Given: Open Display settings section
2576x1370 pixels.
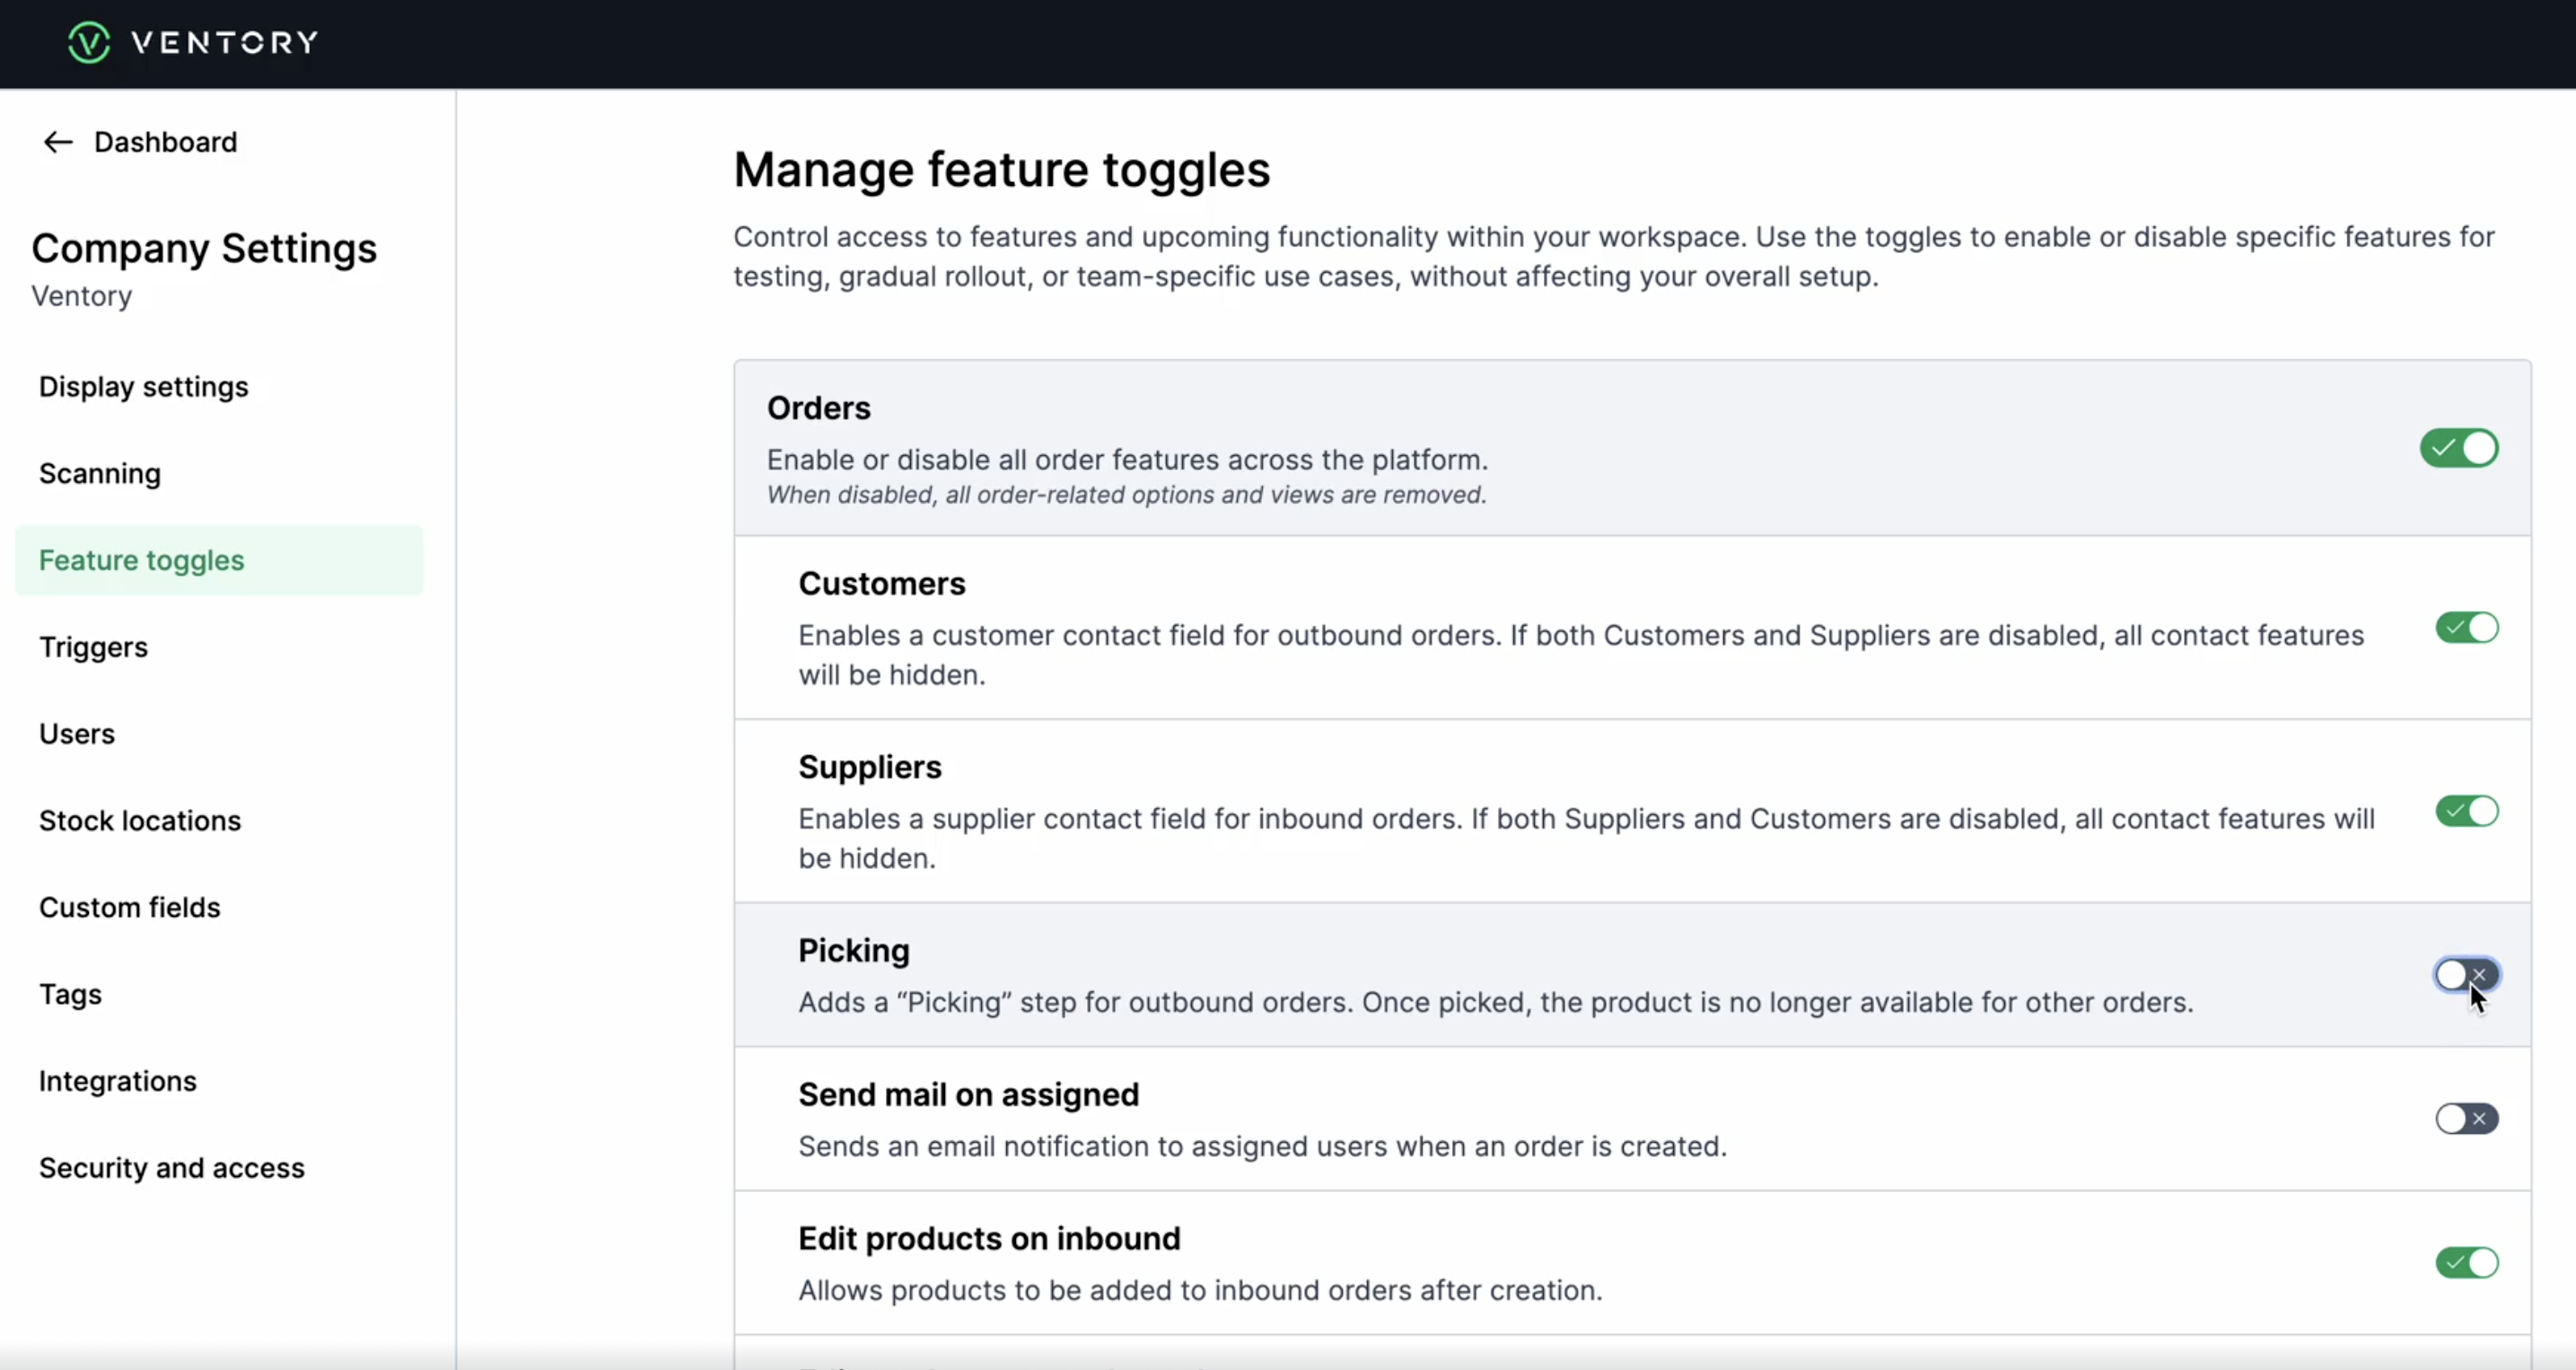Looking at the screenshot, I should coord(143,387).
